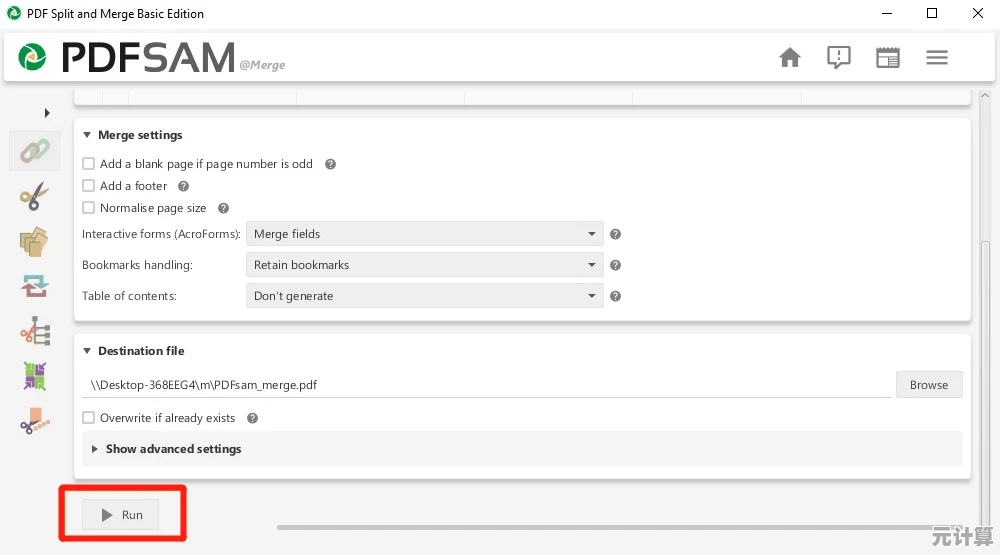
Task: Open the hamburger menu in header
Action: [936, 58]
